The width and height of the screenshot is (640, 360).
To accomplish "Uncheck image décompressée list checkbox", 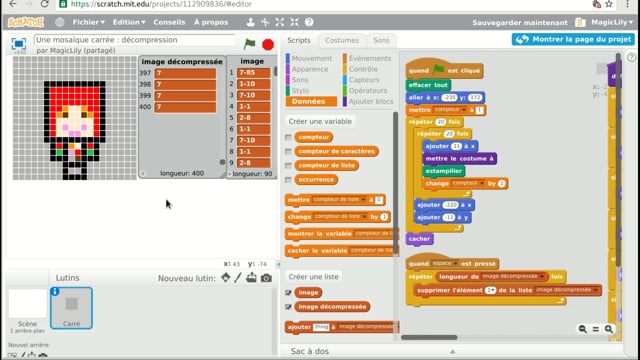I will tap(288, 307).
